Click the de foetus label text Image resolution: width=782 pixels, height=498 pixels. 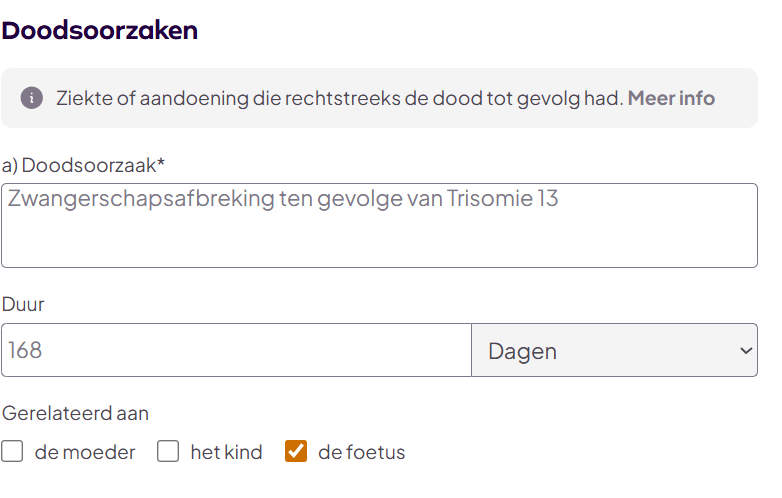361,452
